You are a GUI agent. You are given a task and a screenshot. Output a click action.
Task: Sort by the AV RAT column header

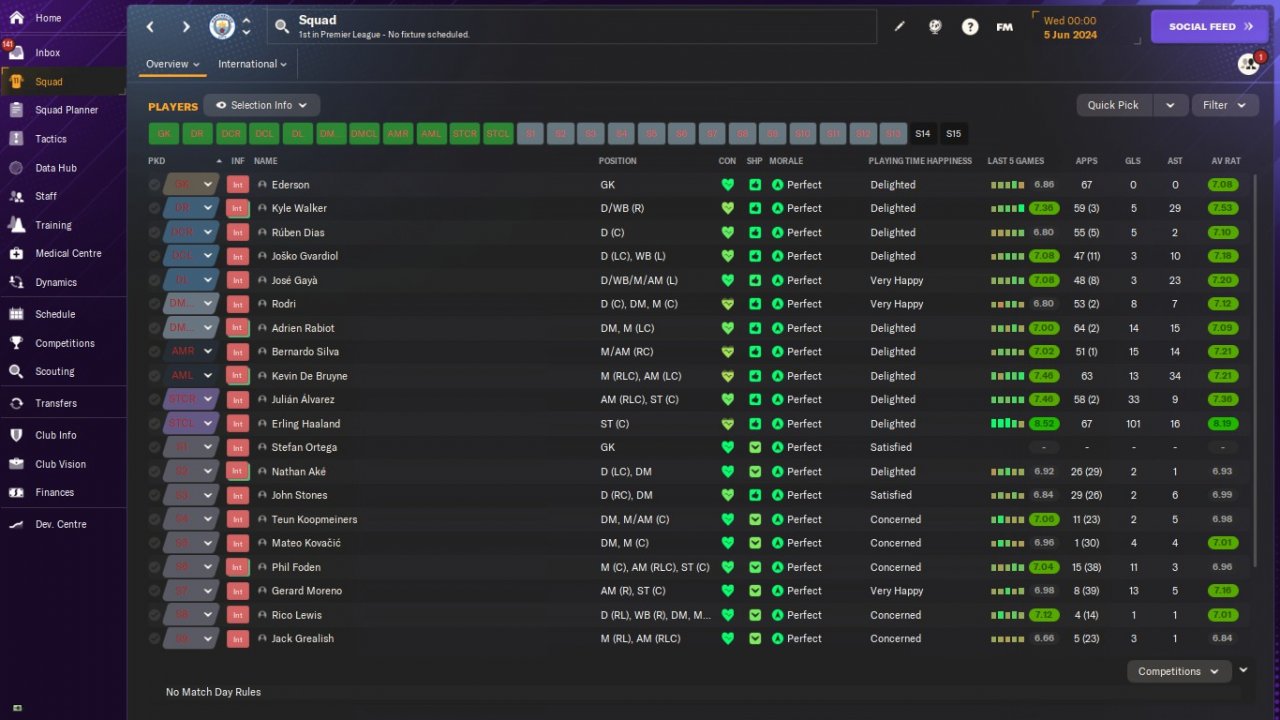point(1225,161)
